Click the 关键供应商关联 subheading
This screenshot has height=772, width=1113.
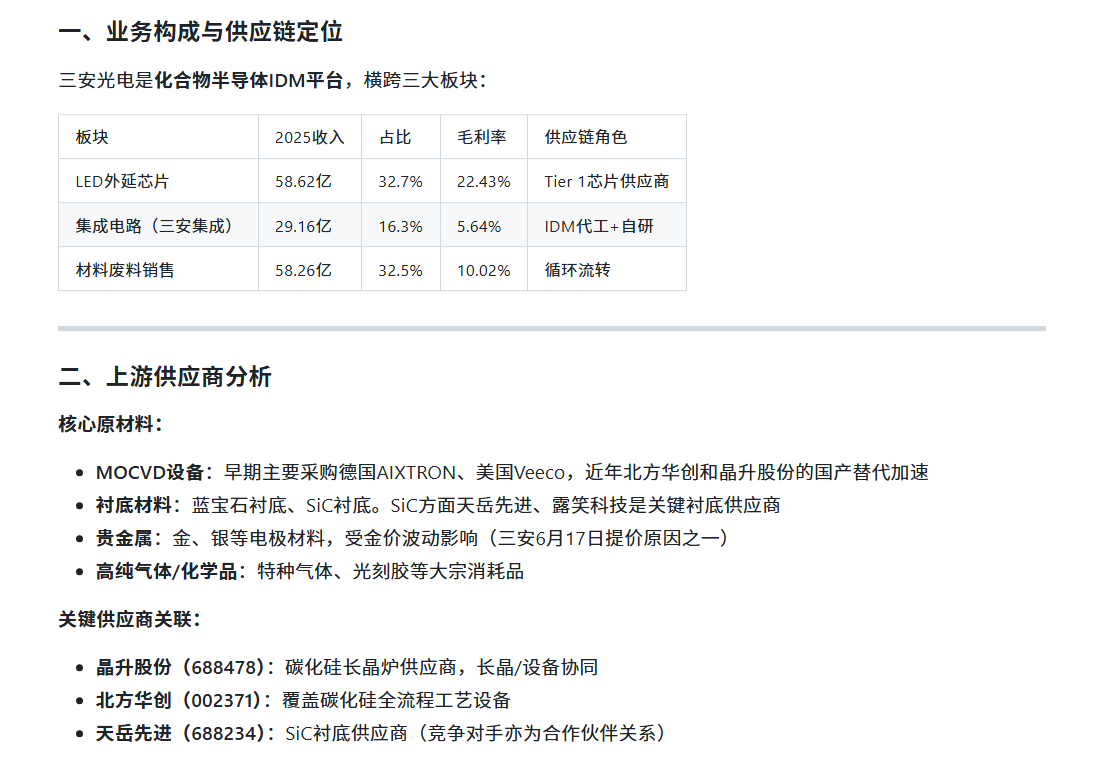(130, 619)
